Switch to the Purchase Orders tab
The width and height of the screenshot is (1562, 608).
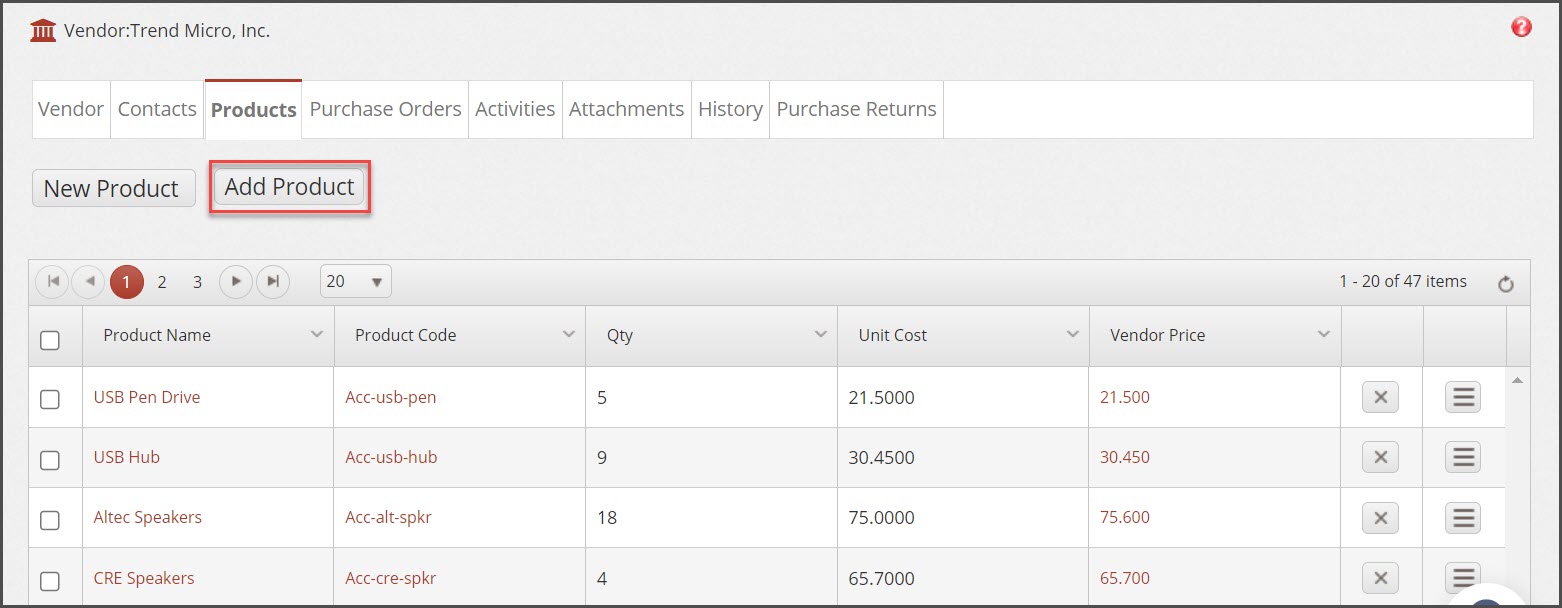385,109
